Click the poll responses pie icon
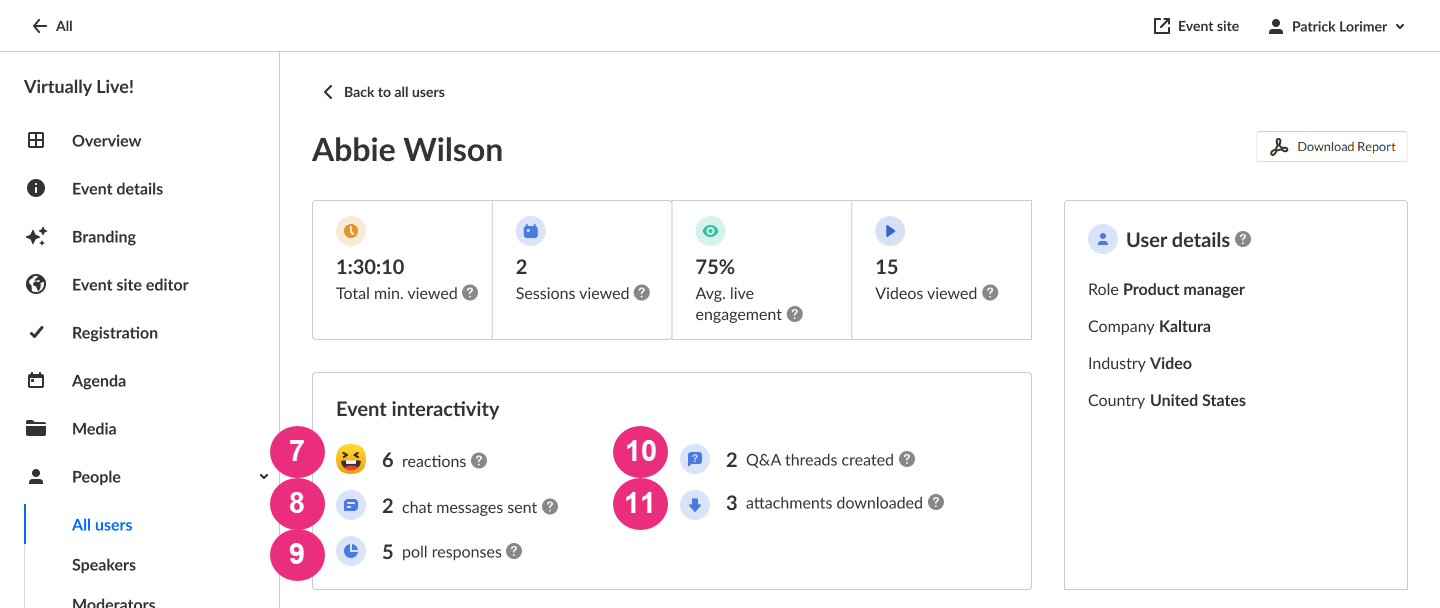The height and width of the screenshot is (608, 1440). [351, 551]
